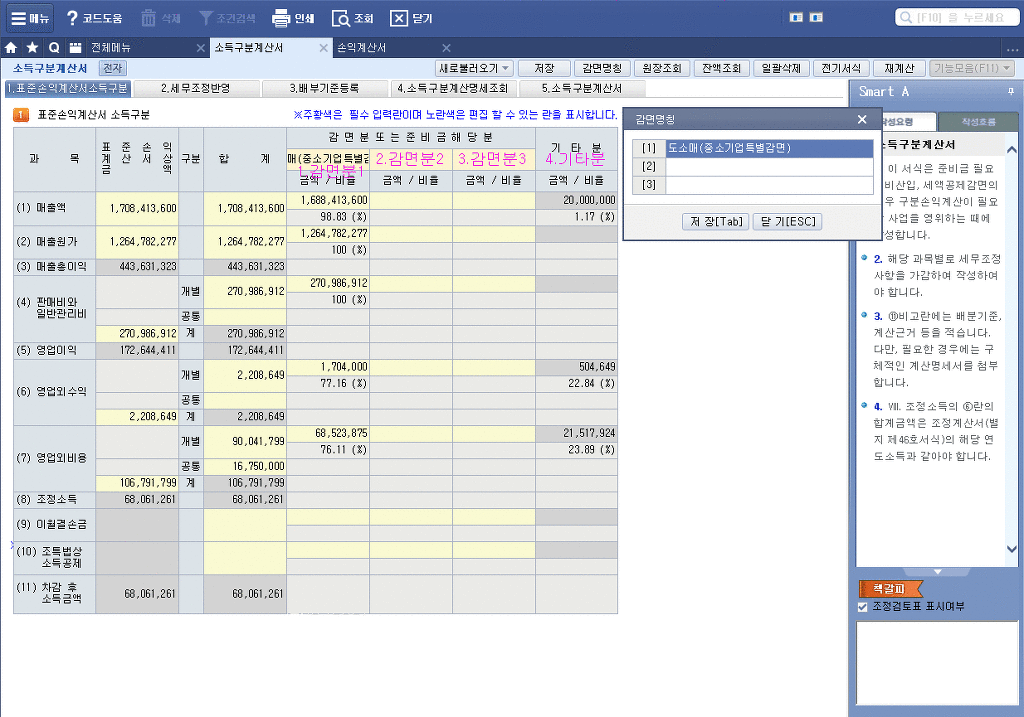1024x717 pixels.
Task: Click 감면명칭 entry [3] field
Action: click(x=769, y=185)
